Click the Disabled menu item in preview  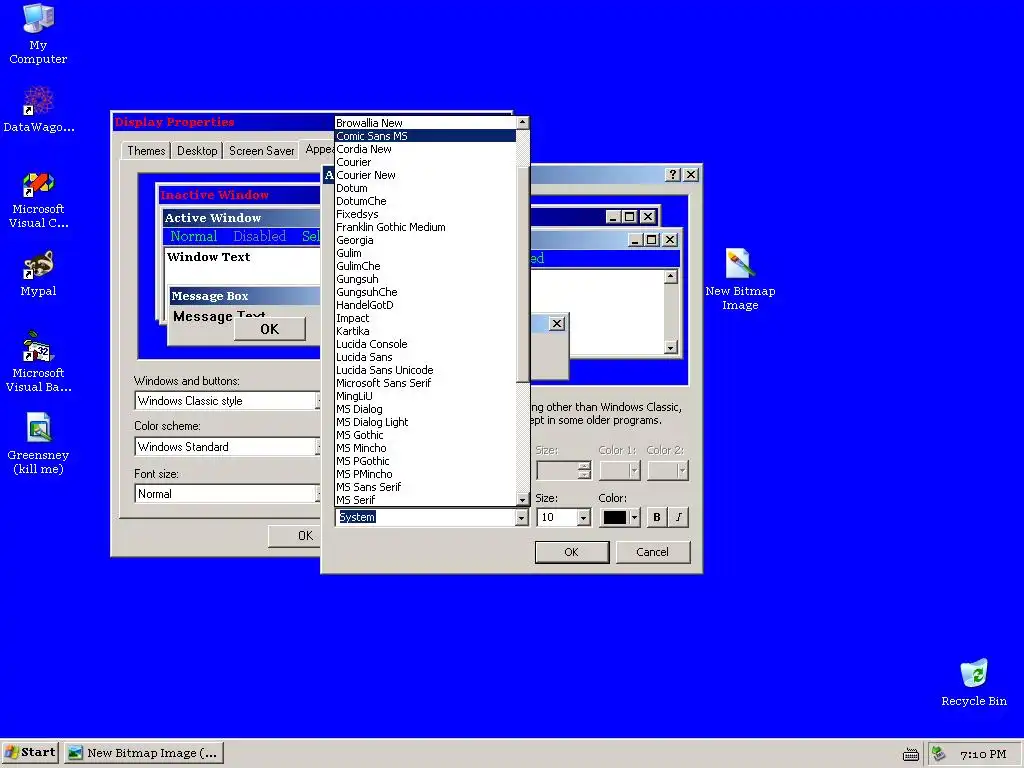259,236
